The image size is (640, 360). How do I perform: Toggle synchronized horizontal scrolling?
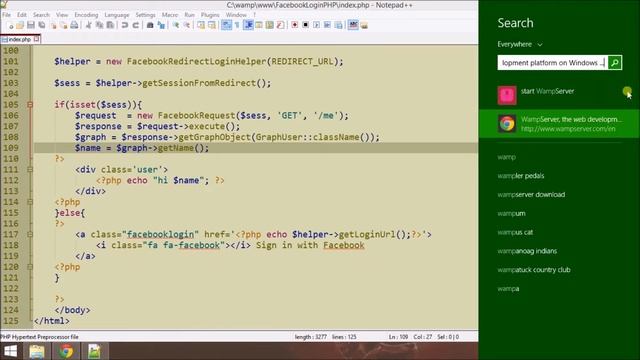pyautogui.click(x=212, y=25)
